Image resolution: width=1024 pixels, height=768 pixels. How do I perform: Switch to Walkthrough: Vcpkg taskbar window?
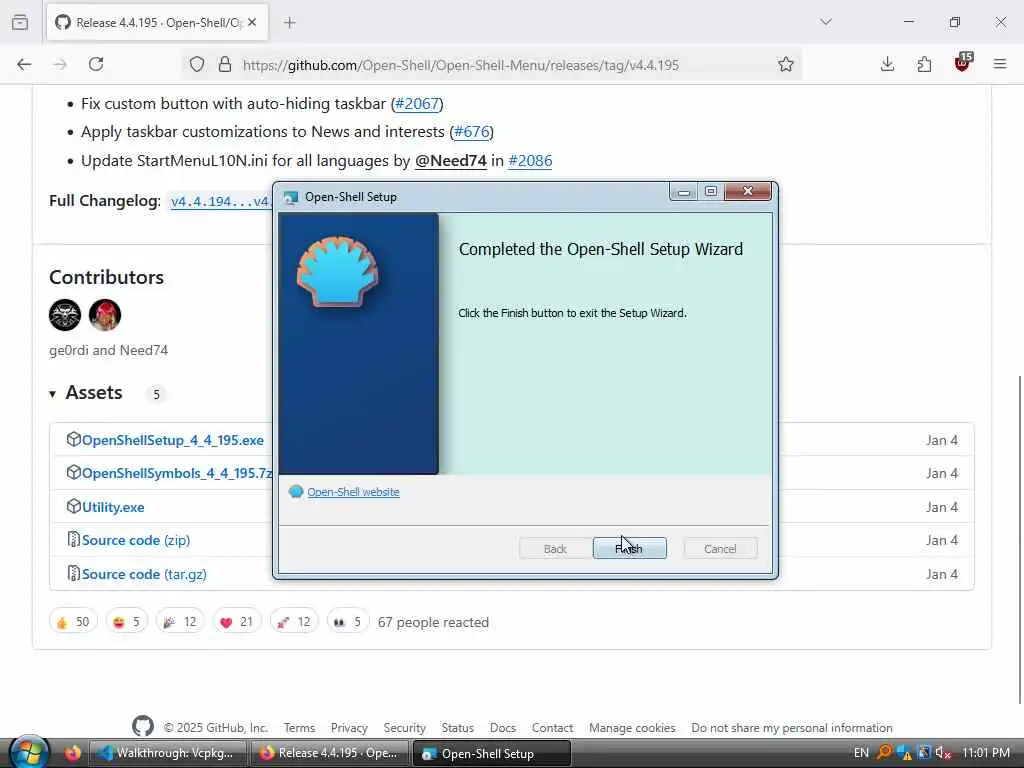click(168, 753)
